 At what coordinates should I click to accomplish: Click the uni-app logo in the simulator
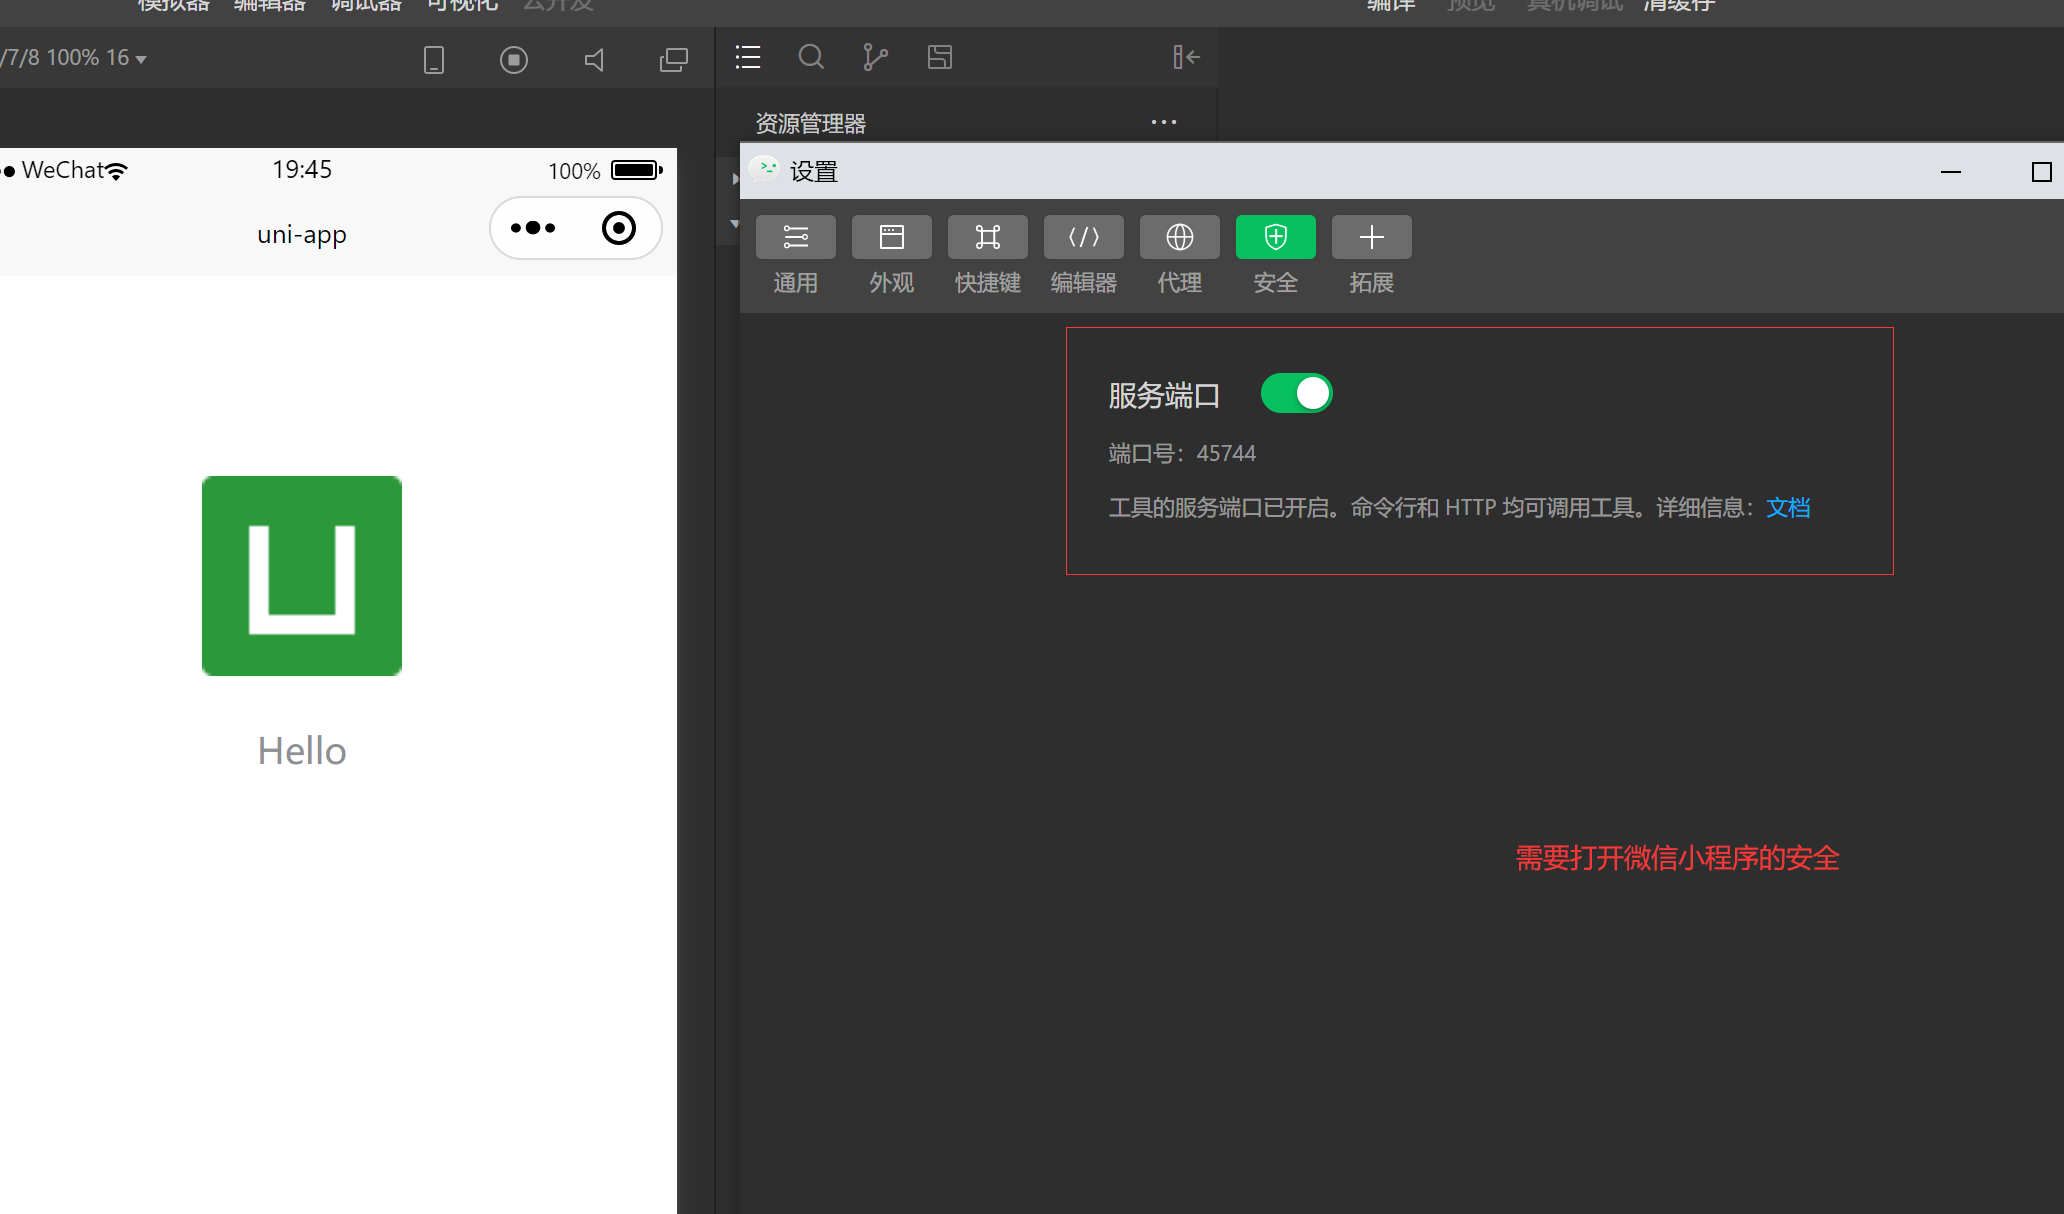[x=301, y=575]
